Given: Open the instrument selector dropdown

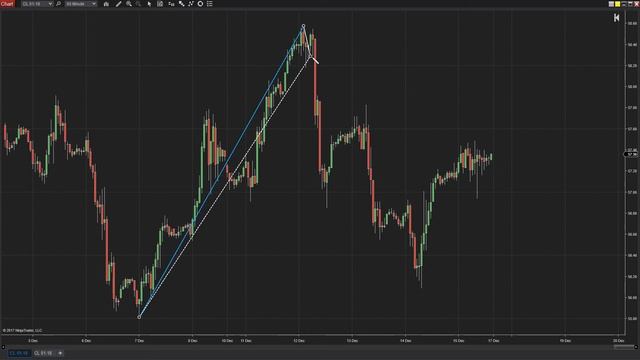Looking at the screenshot, I should click(x=37, y=4).
